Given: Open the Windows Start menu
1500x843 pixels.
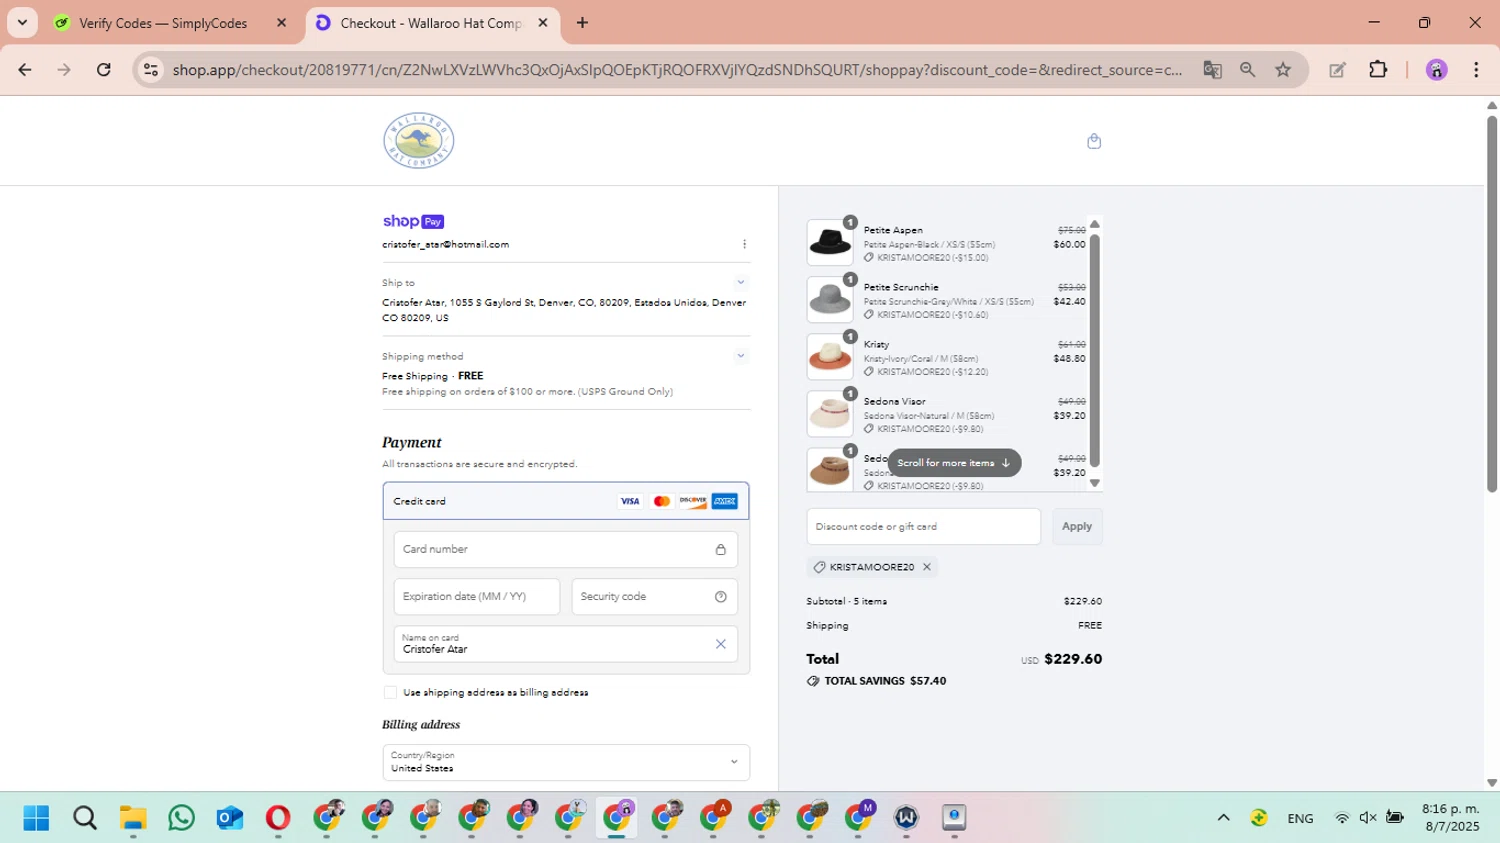Looking at the screenshot, I should pyautogui.click(x=36, y=818).
